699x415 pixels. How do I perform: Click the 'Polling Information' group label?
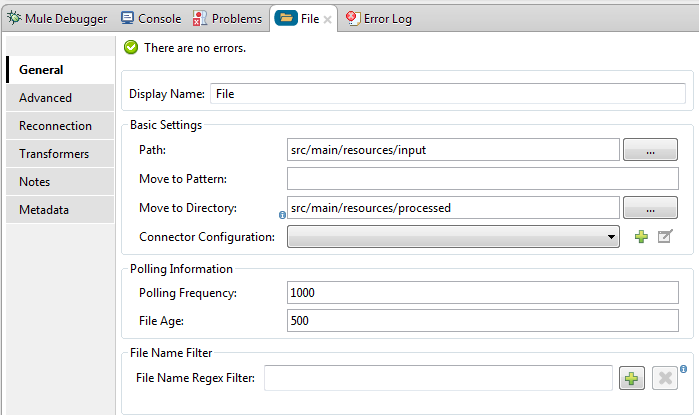pos(181,269)
